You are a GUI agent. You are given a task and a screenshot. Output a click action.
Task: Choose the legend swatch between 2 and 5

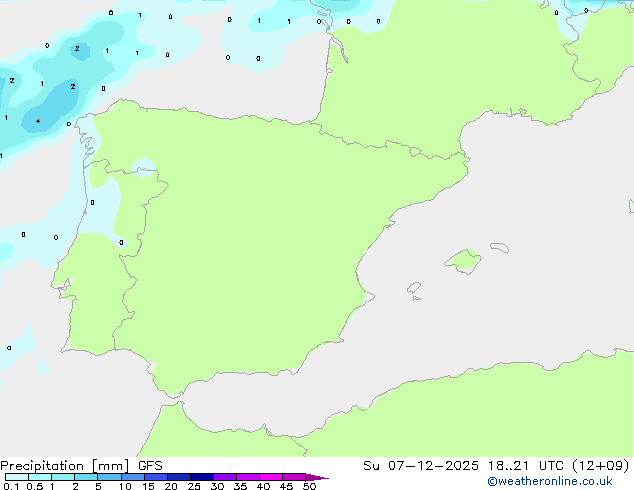point(86,477)
